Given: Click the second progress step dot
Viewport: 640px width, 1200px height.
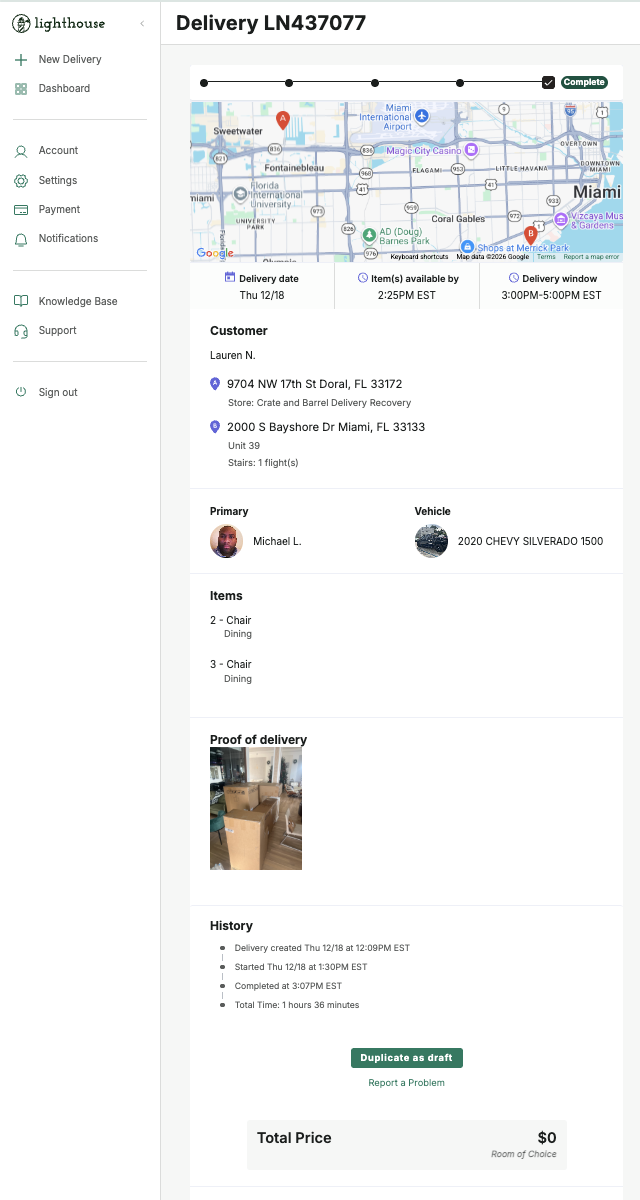Looking at the screenshot, I should coord(289,83).
